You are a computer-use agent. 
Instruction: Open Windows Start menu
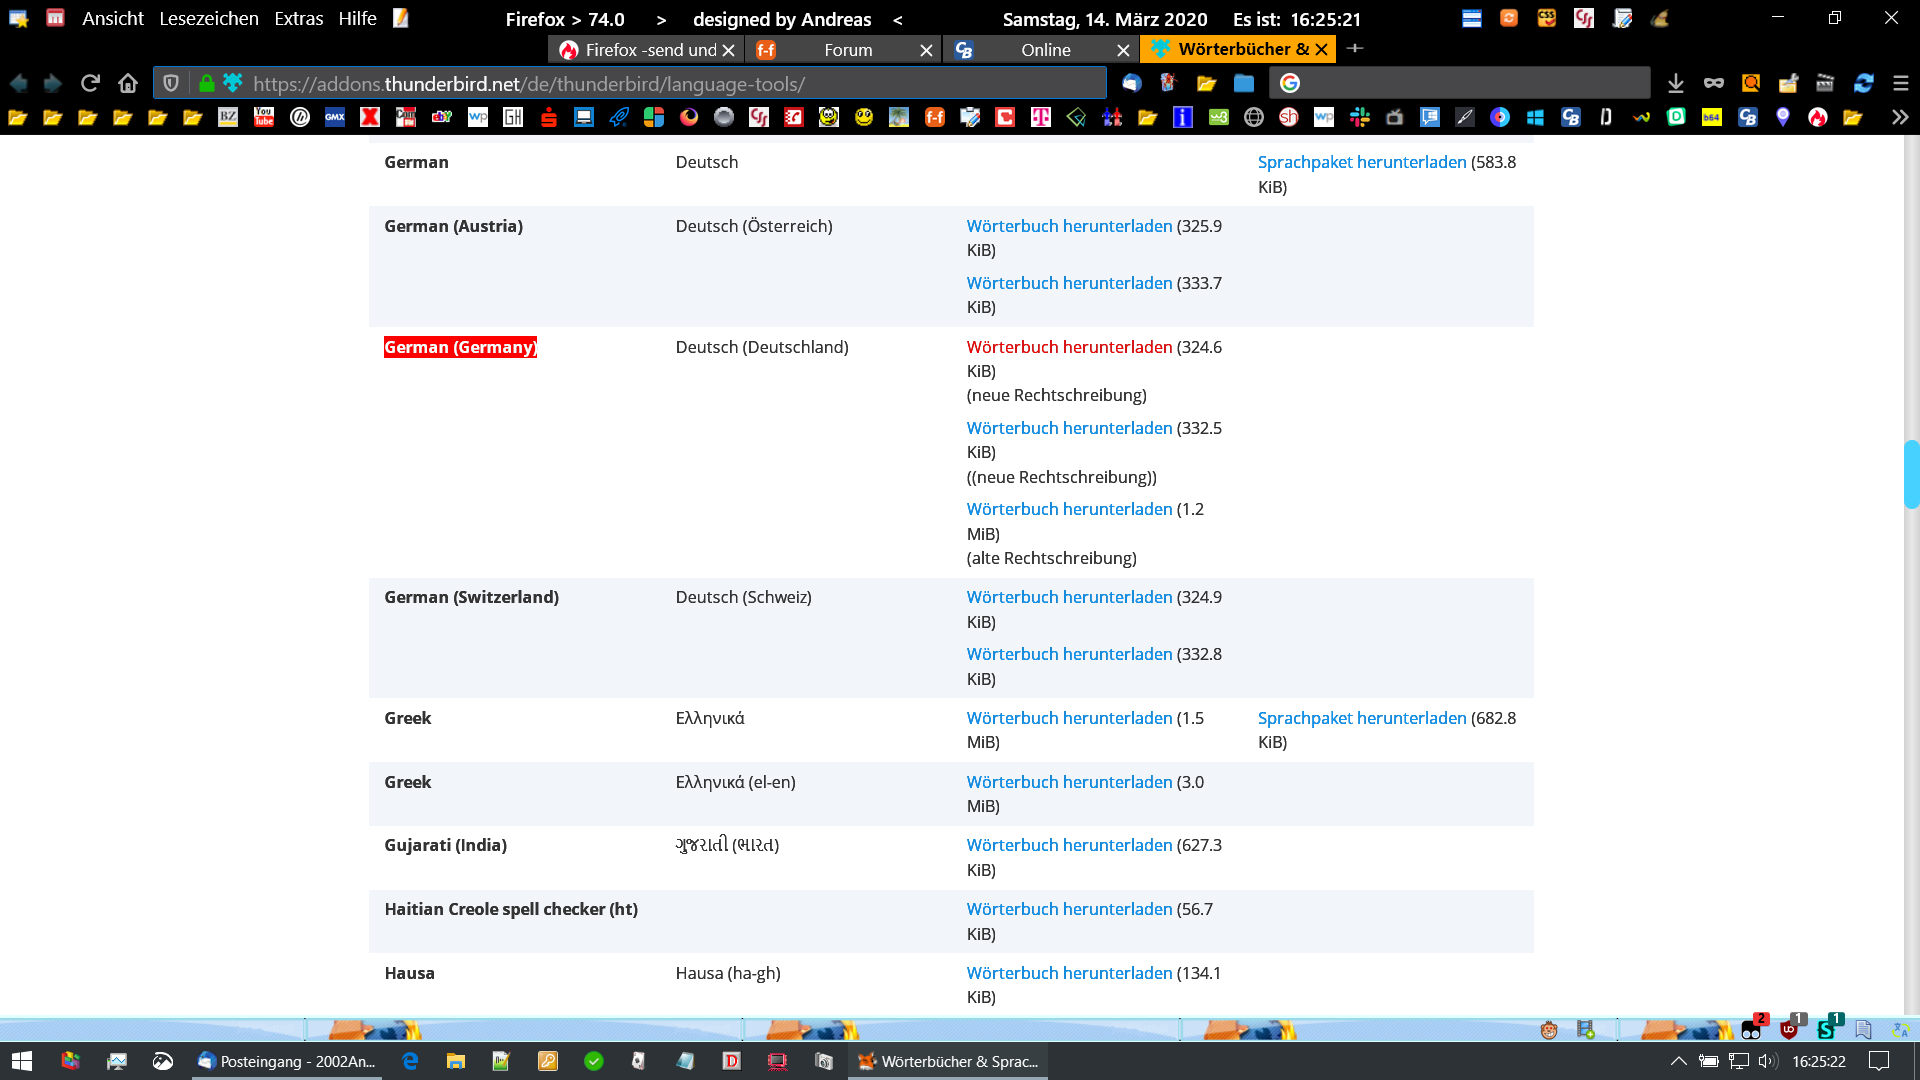(22, 1061)
